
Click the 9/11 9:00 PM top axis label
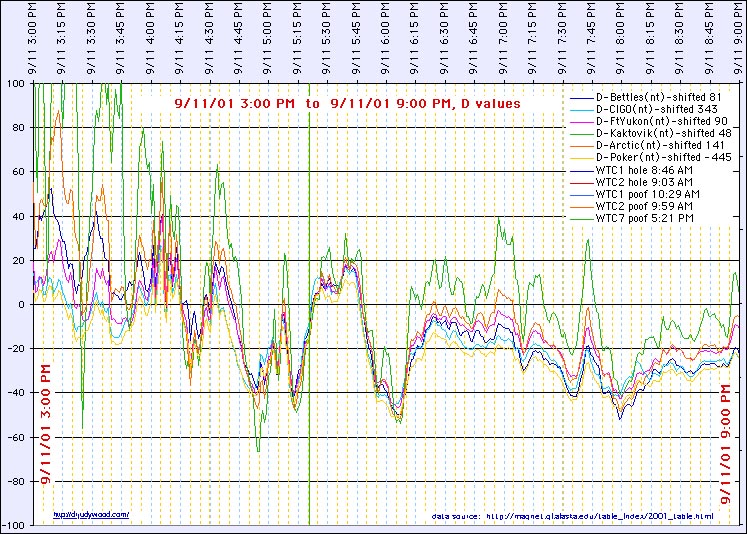tap(738, 40)
